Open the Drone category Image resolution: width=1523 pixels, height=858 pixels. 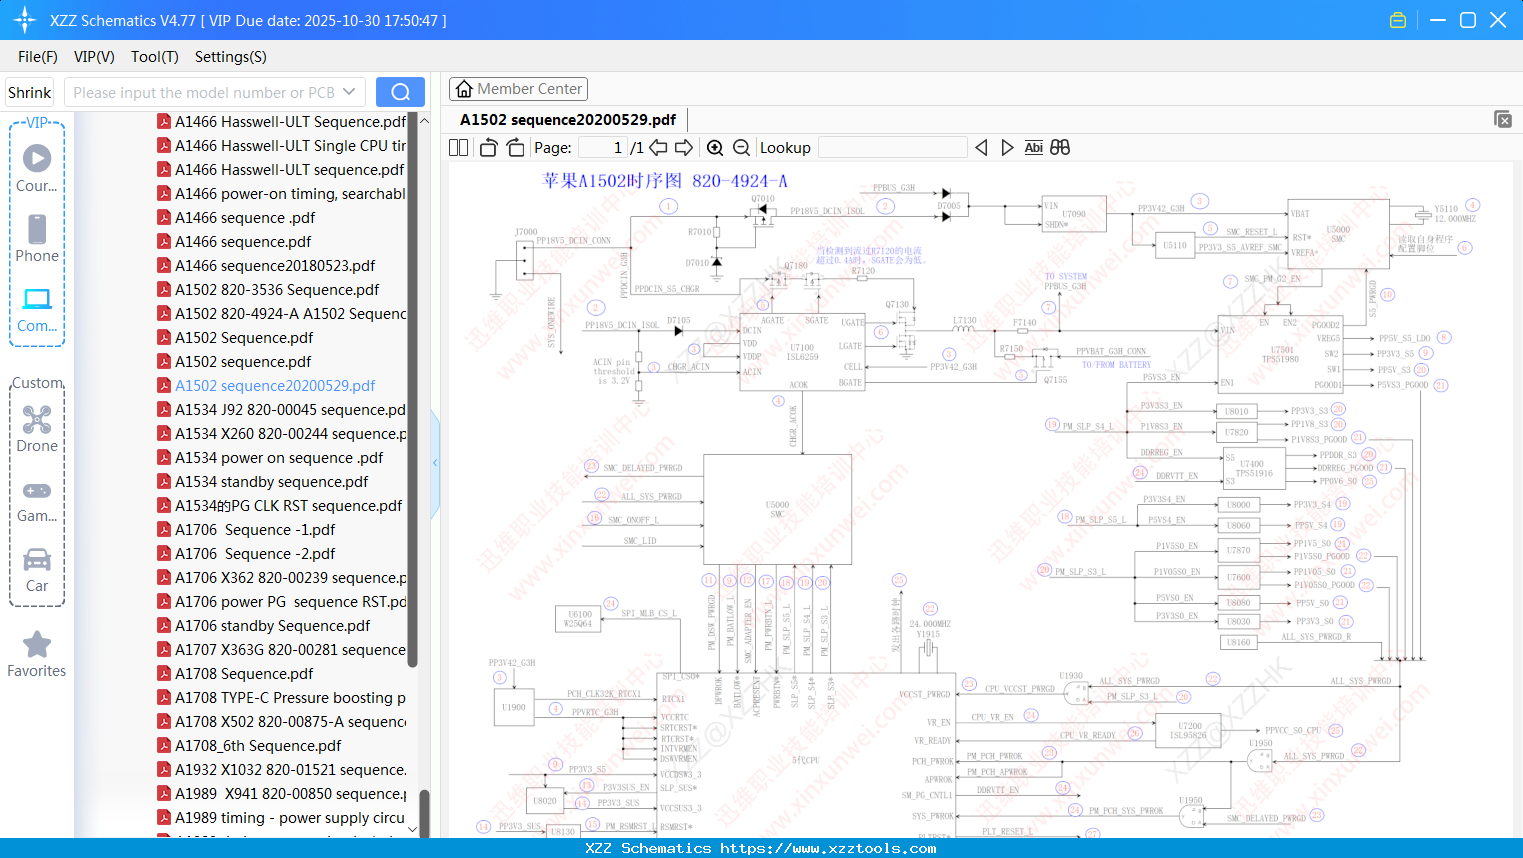click(x=37, y=429)
